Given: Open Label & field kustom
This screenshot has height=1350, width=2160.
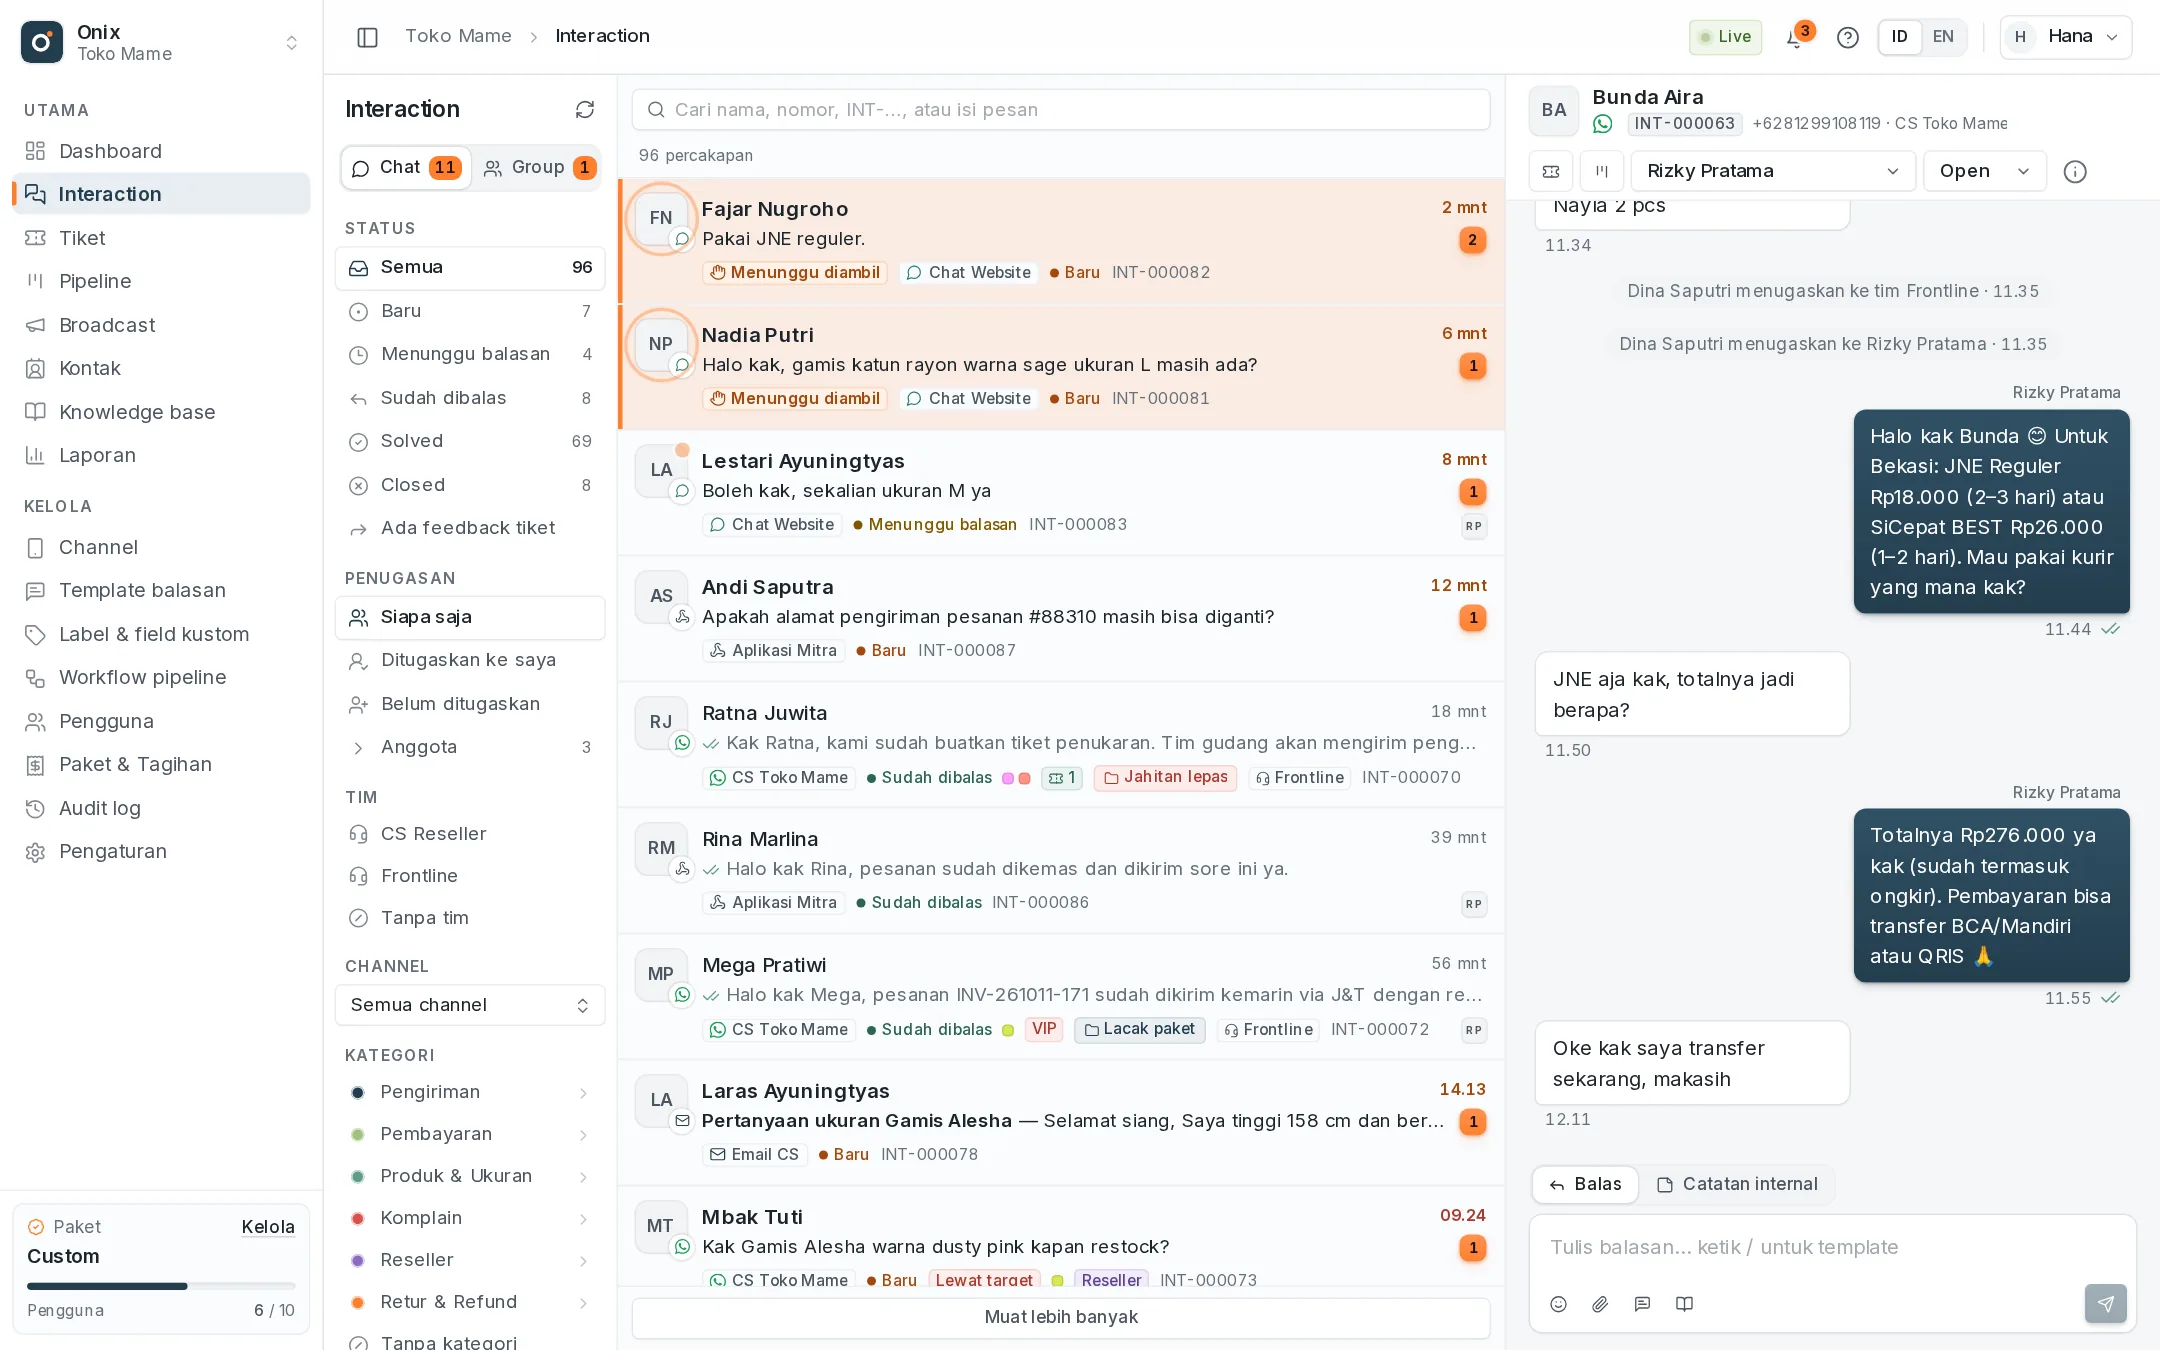Looking at the screenshot, I should pos(161,634).
